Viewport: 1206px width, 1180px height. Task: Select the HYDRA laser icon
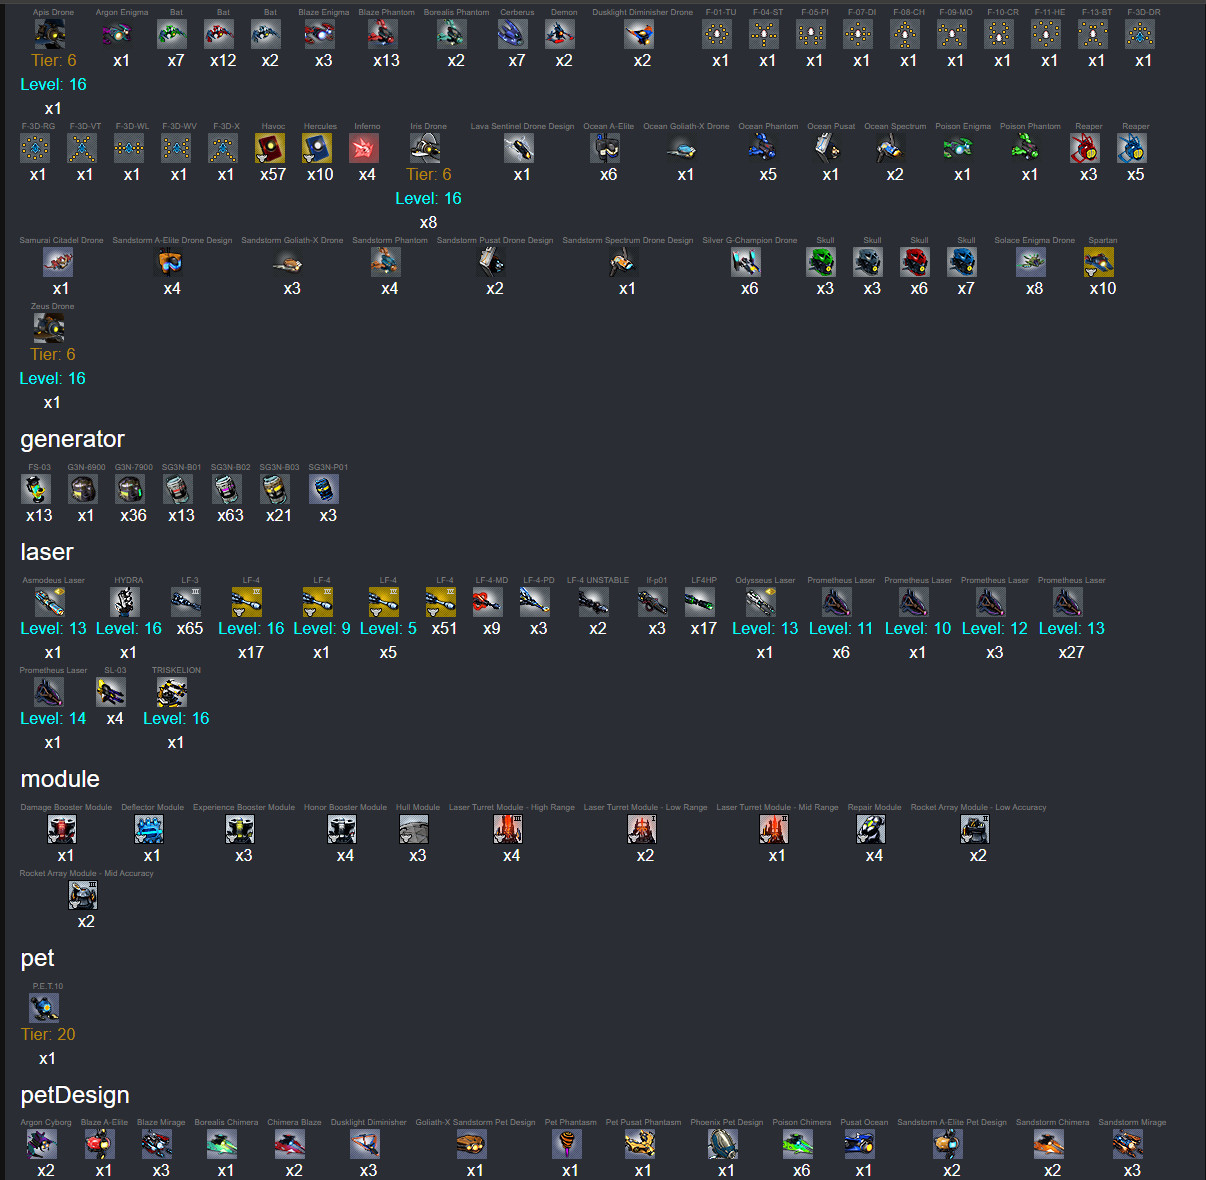pos(125,602)
